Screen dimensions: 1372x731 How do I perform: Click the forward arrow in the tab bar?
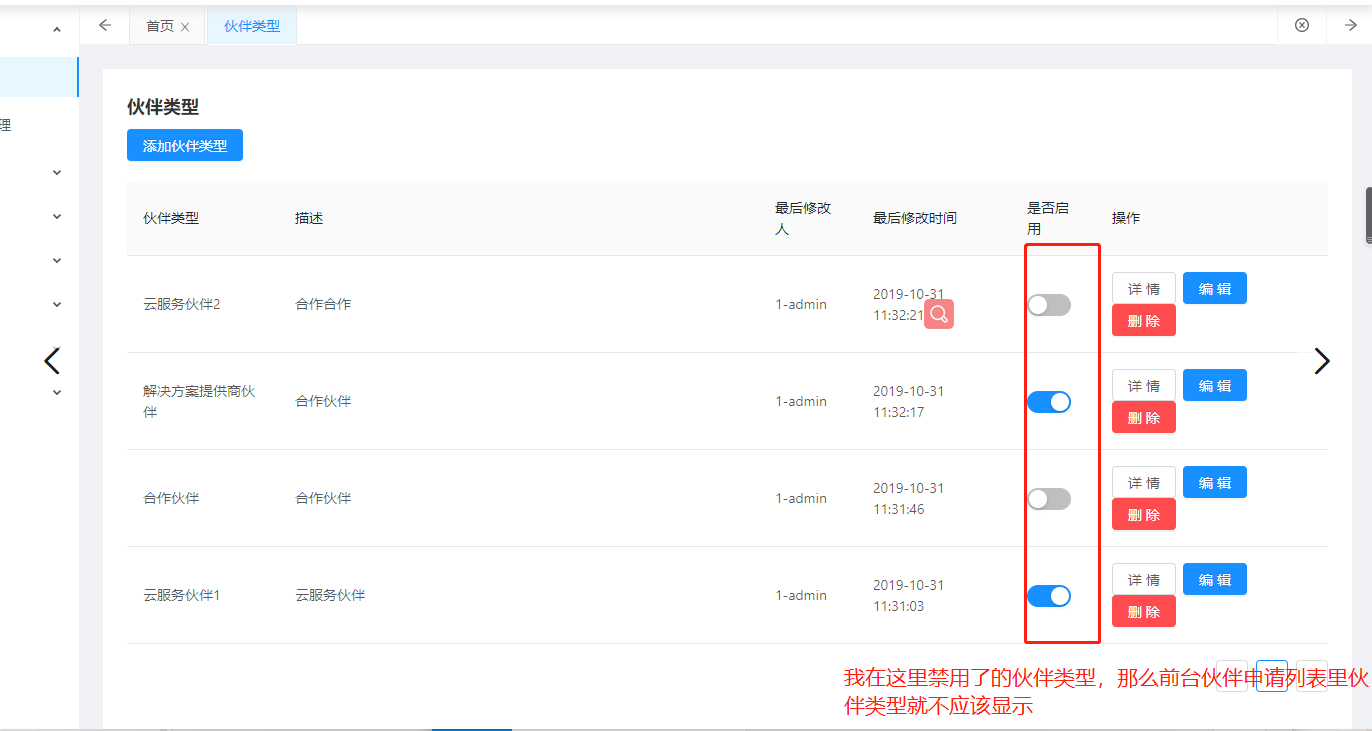click(x=1350, y=26)
